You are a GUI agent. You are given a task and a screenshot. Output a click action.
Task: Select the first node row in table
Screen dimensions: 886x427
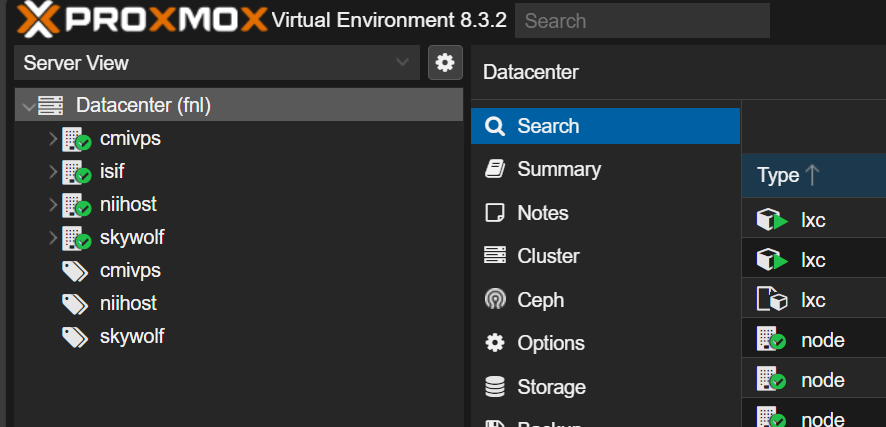click(814, 339)
